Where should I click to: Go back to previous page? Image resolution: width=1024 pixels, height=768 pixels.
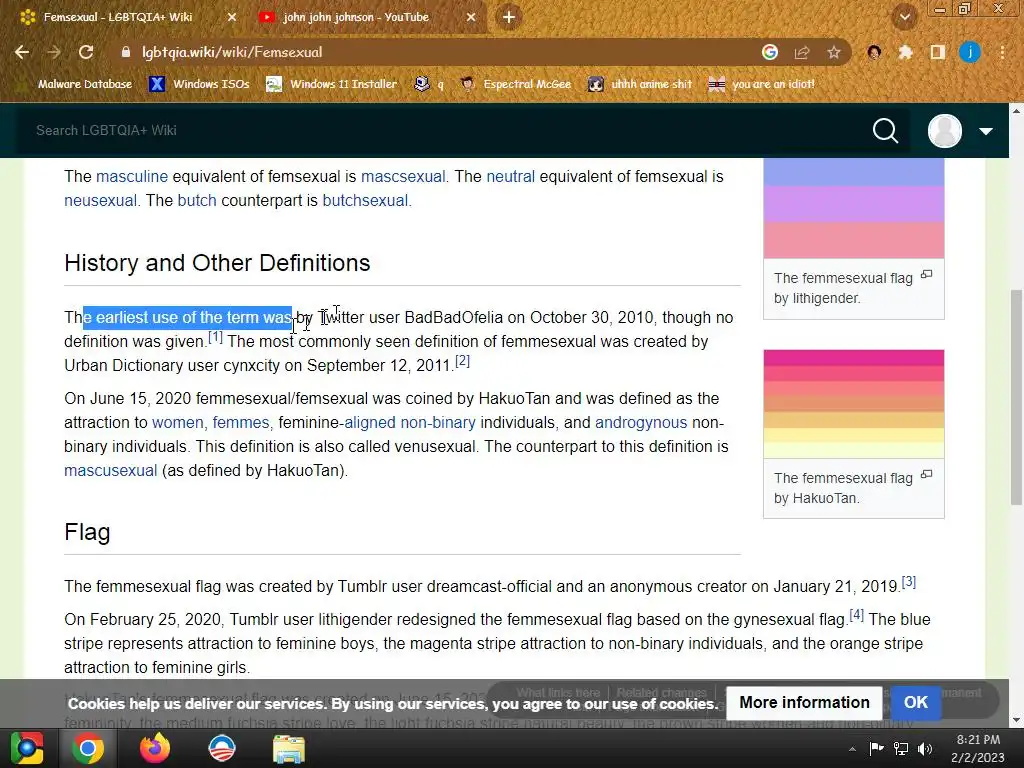coord(22,52)
